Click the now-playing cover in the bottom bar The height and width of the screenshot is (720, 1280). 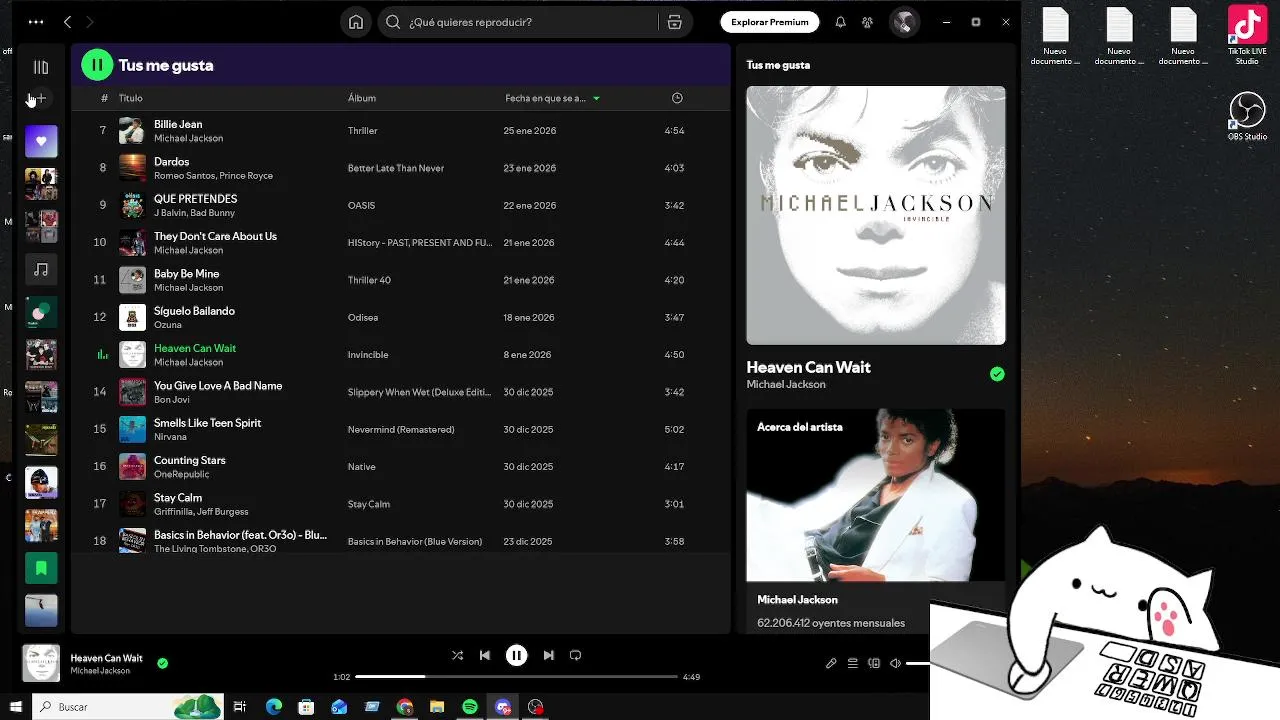(x=41, y=663)
